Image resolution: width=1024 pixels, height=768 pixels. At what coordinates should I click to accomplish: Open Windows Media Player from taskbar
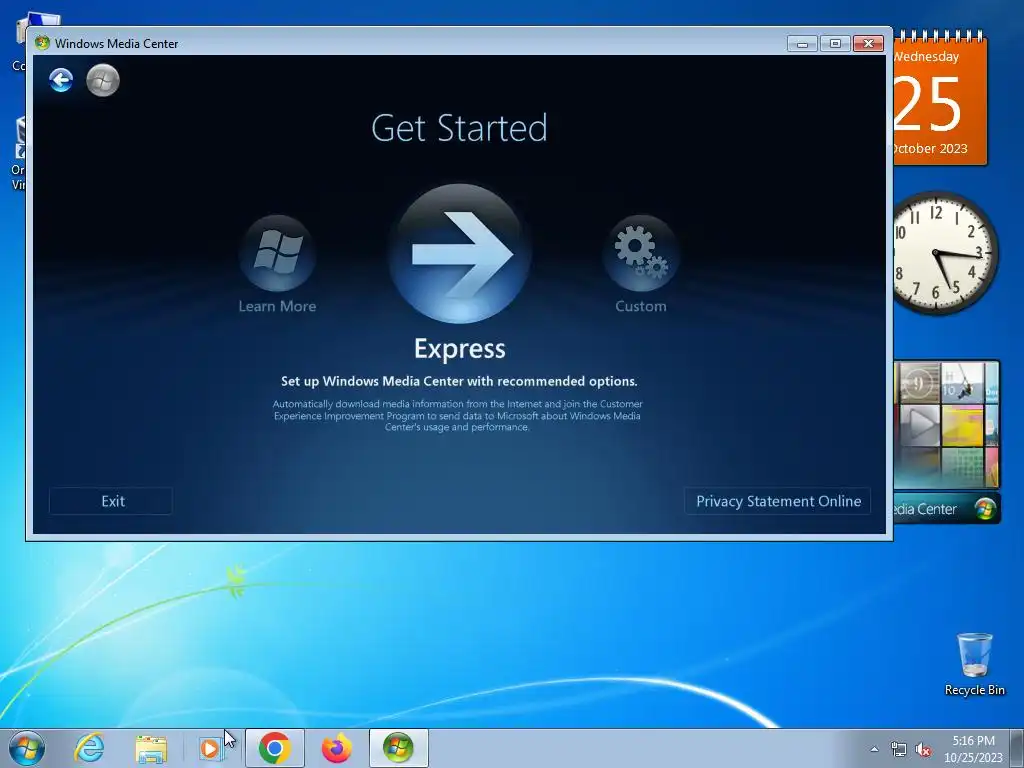[x=210, y=748]
